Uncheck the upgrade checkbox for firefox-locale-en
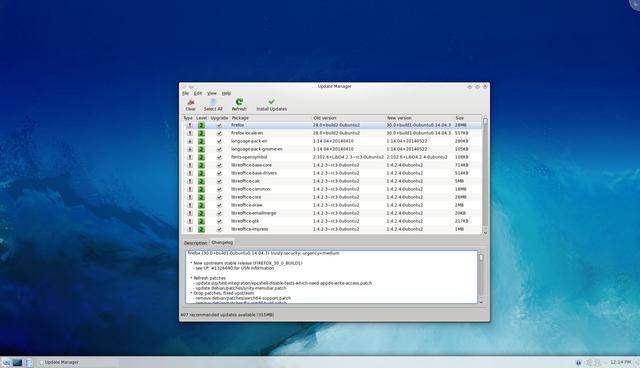 pyautogui.click(x=219, y=133)
